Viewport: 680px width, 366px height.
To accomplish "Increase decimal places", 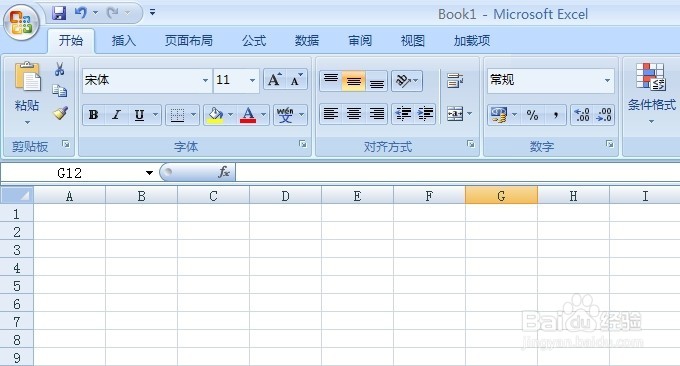I will pos(582,115).
